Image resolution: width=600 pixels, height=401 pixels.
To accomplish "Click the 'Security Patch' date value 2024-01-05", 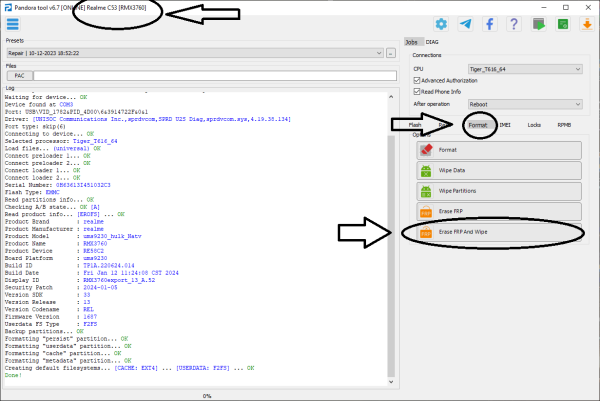I will click(x=100, y=287).
